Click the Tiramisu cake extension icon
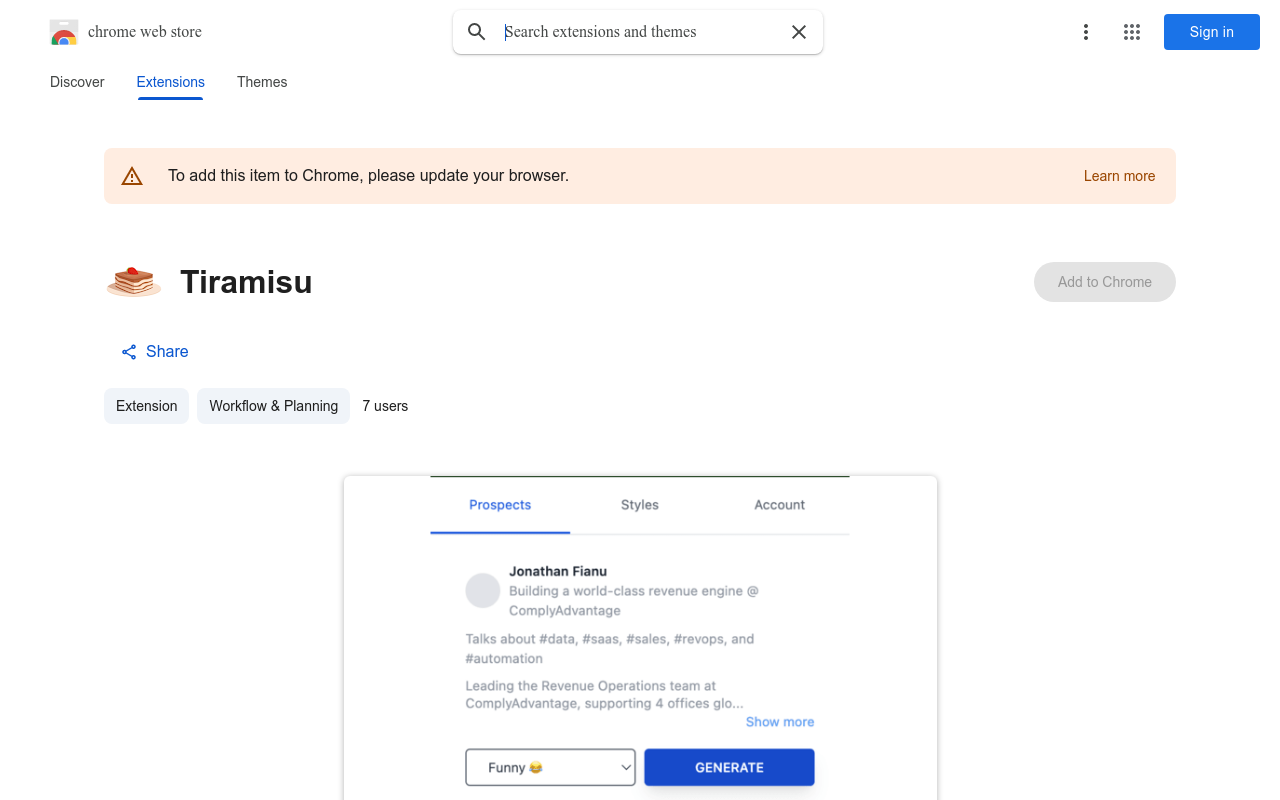Screen dimensions: 1280x800 (134, 282)
